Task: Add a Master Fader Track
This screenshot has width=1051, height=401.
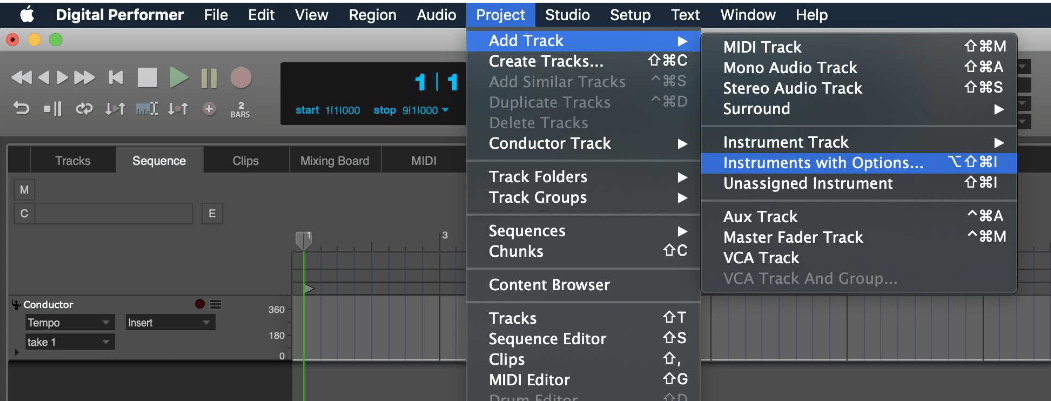Action: point(859,237)
